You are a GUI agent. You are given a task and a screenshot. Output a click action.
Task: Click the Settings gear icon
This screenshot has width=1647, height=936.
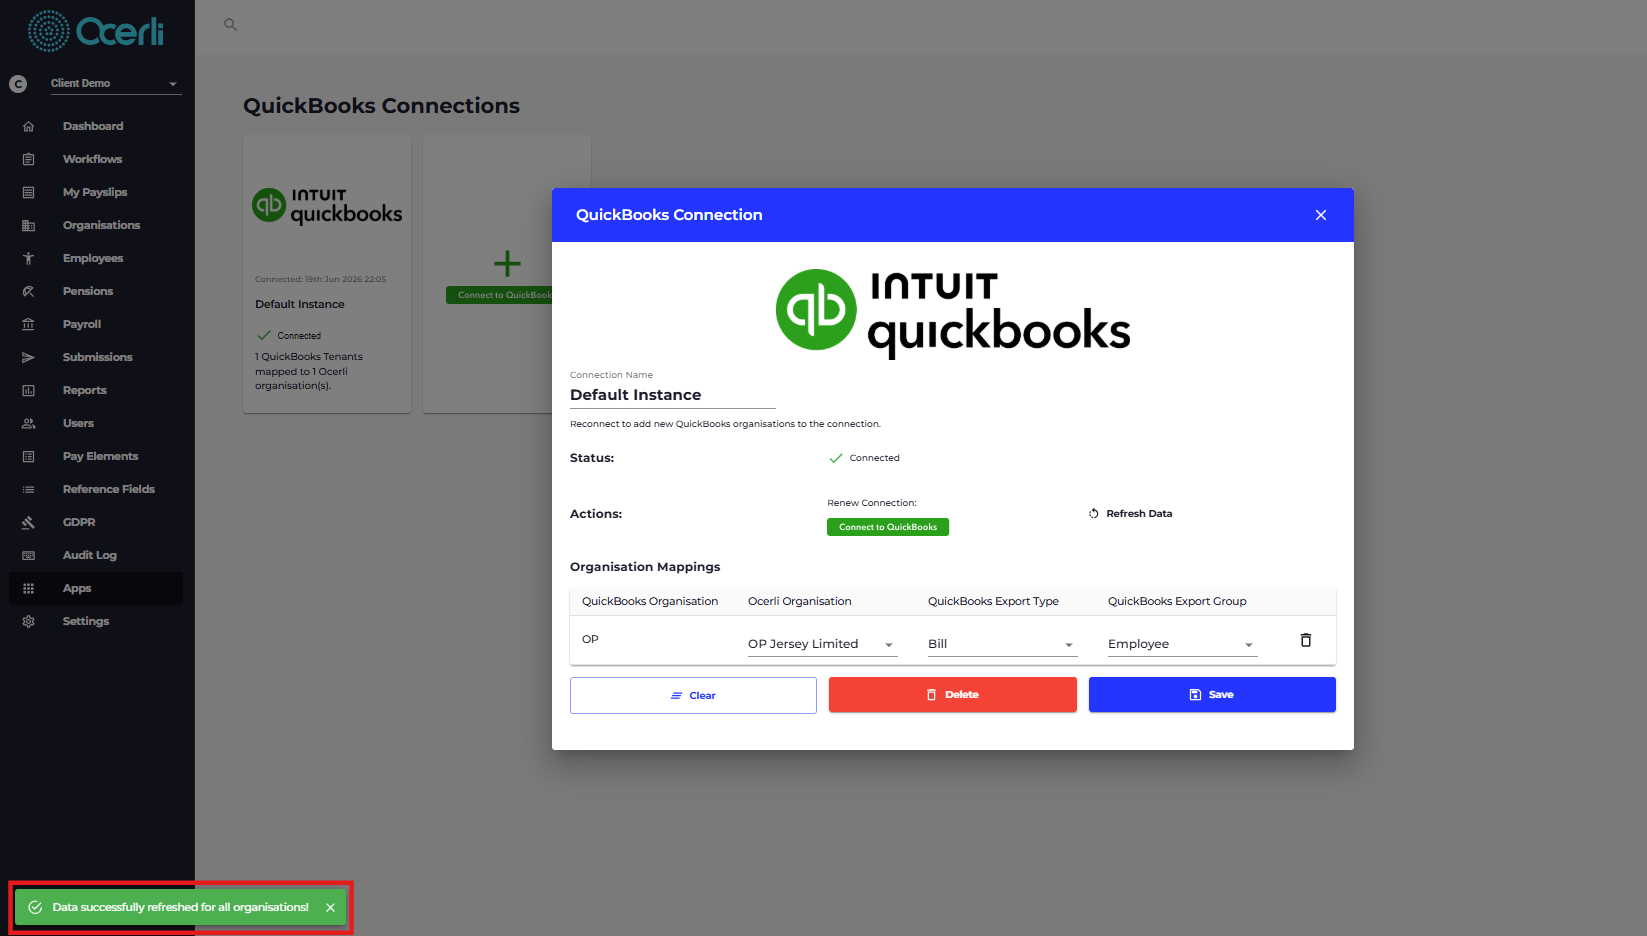28,621
